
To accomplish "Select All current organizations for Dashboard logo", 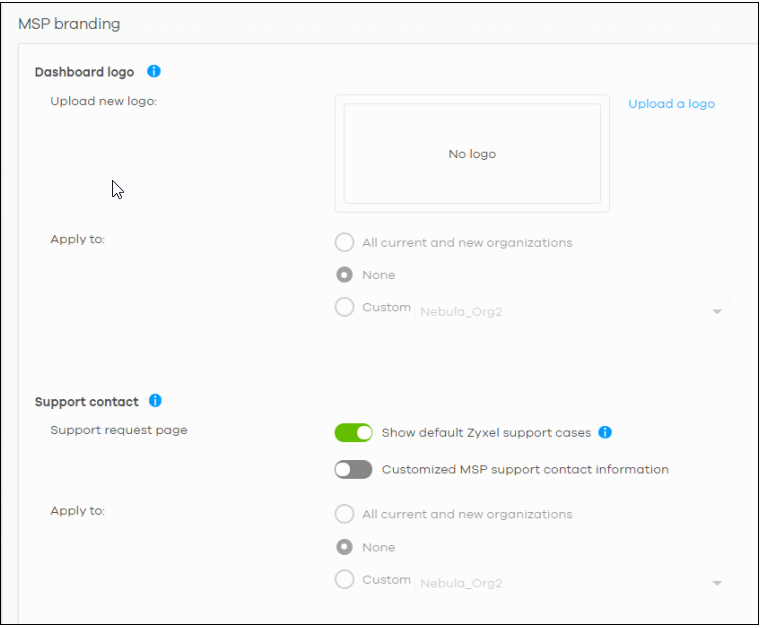I will click(x=345, y=242).
